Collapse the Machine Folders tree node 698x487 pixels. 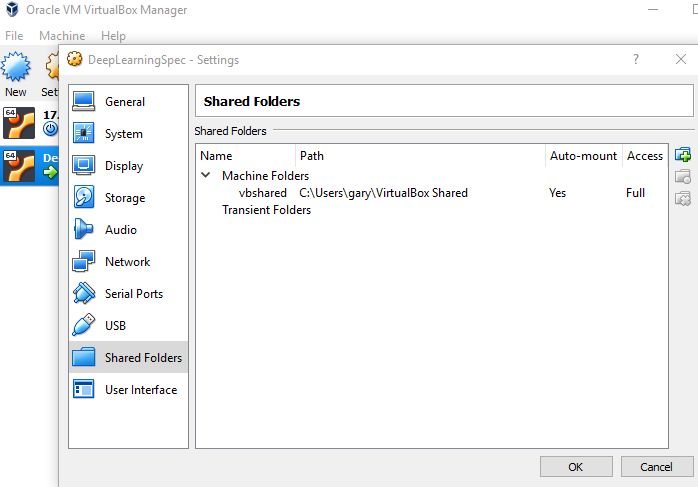coord(206,175)
